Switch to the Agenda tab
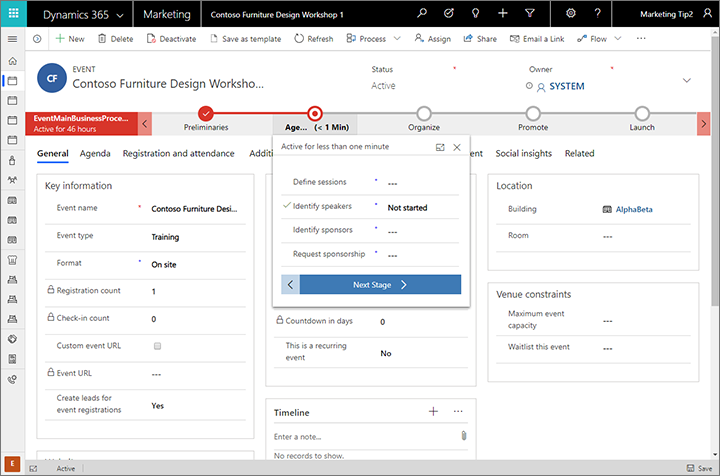Screen dimensions: 720x476 click(x=95, y=154)
